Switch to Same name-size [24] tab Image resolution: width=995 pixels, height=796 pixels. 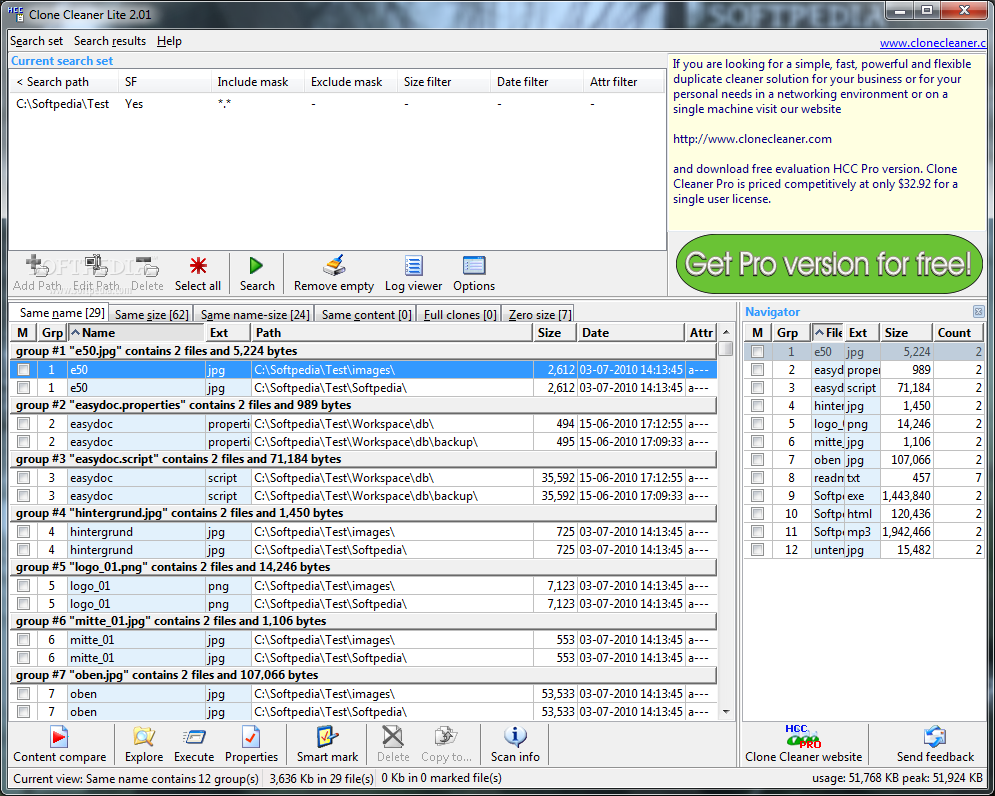255,314
